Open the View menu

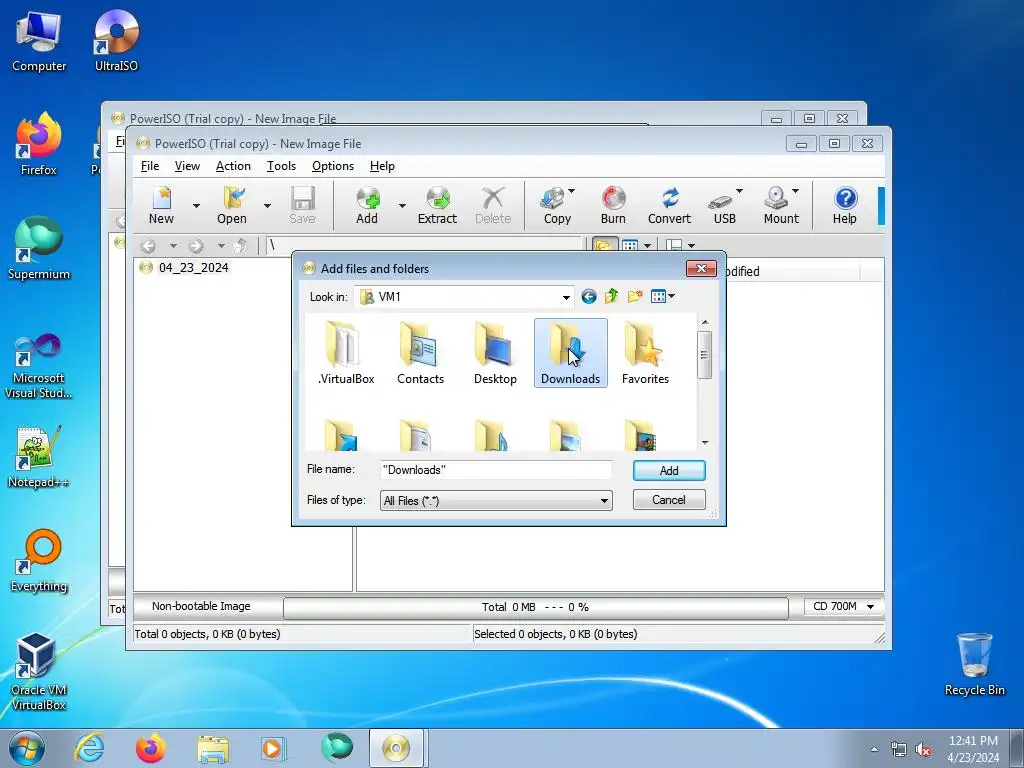coord(187,166)
